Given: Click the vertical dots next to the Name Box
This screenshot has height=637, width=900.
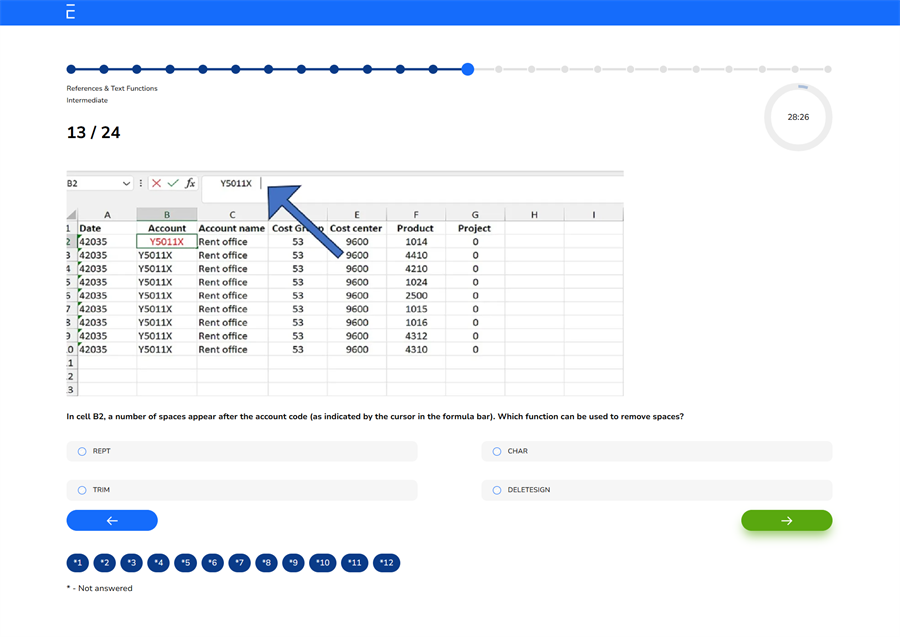Looking at the screenshot, I should (x=140, y=183).
